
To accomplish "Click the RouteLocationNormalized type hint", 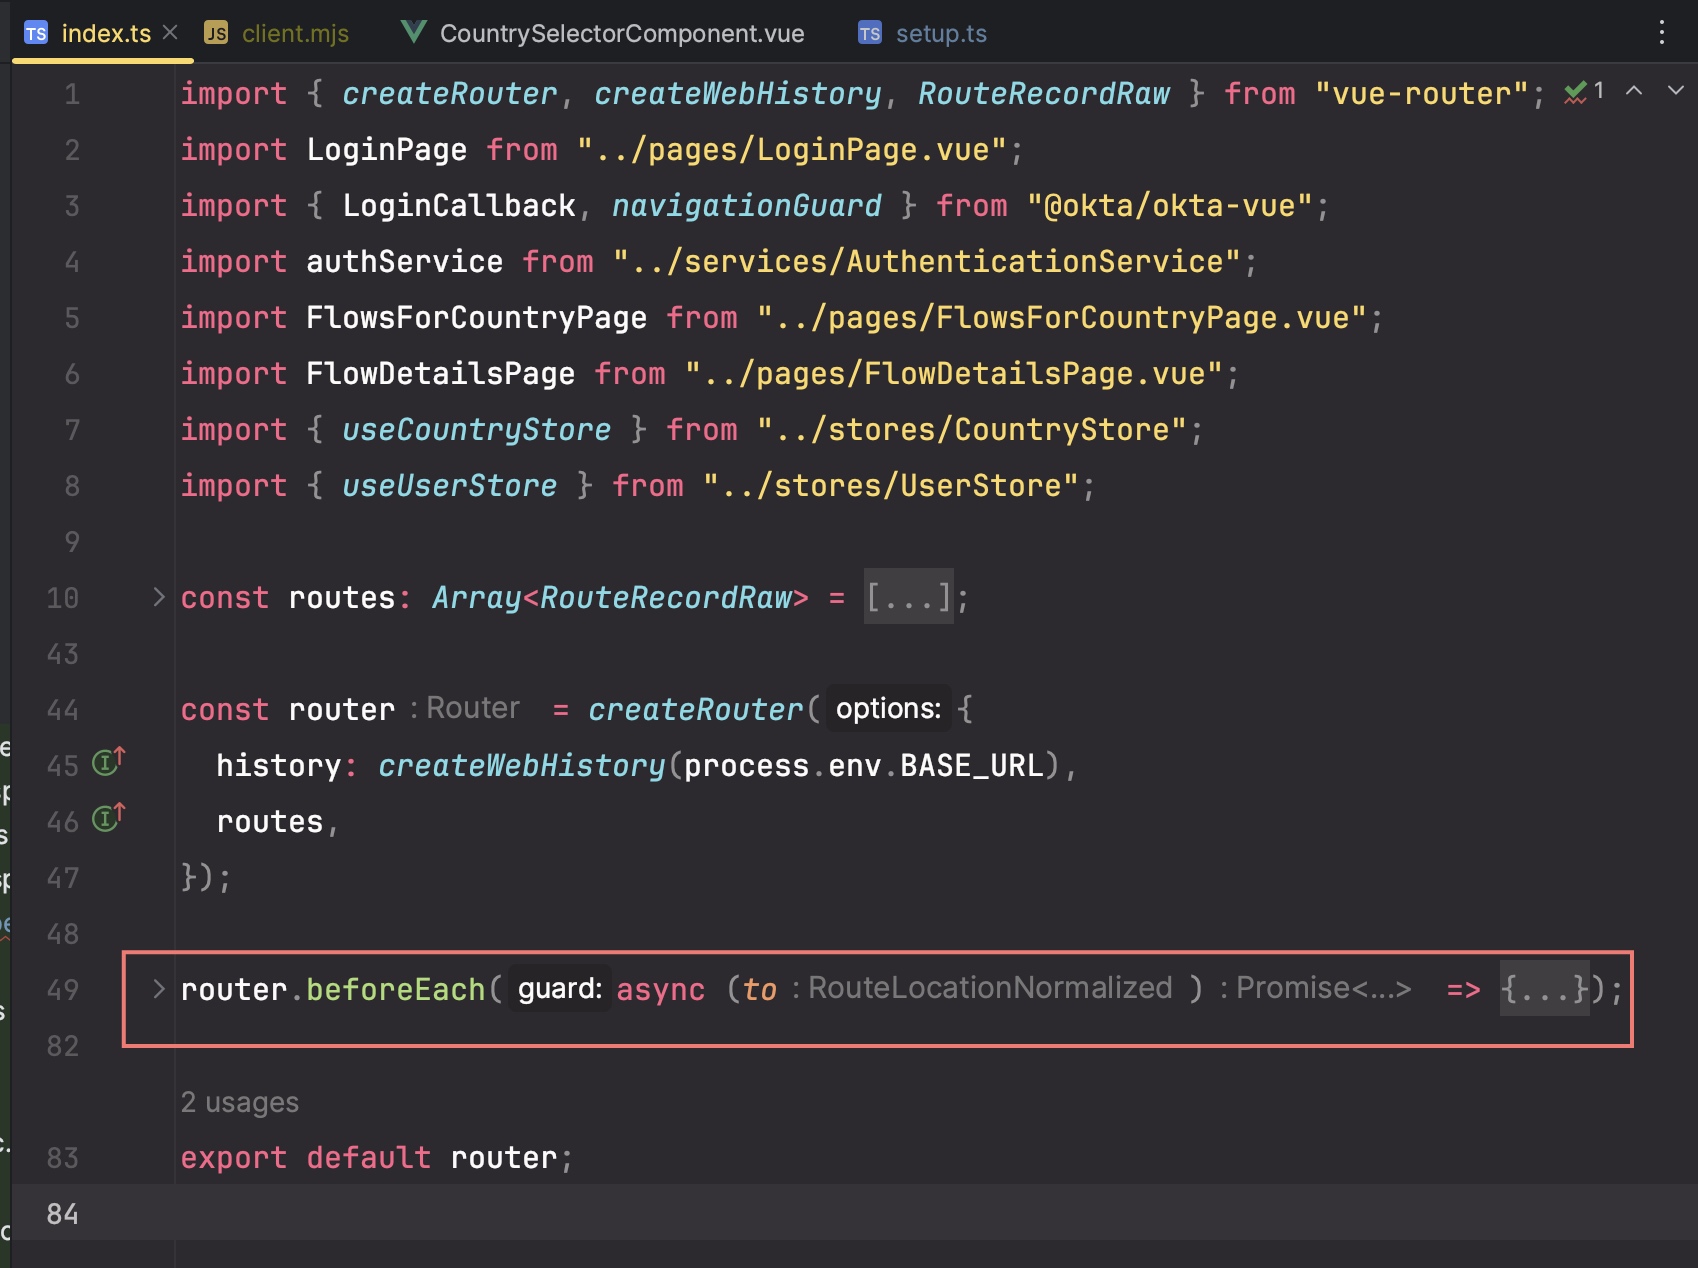I will [x=981, y=988].
